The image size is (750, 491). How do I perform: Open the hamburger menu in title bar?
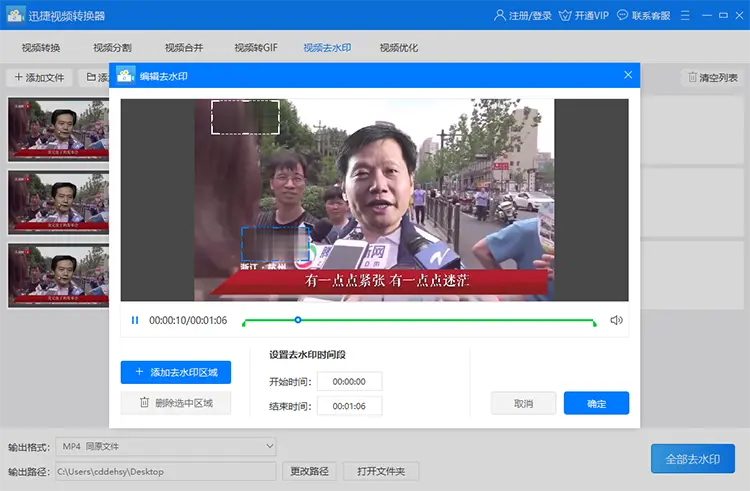point(685,15)
